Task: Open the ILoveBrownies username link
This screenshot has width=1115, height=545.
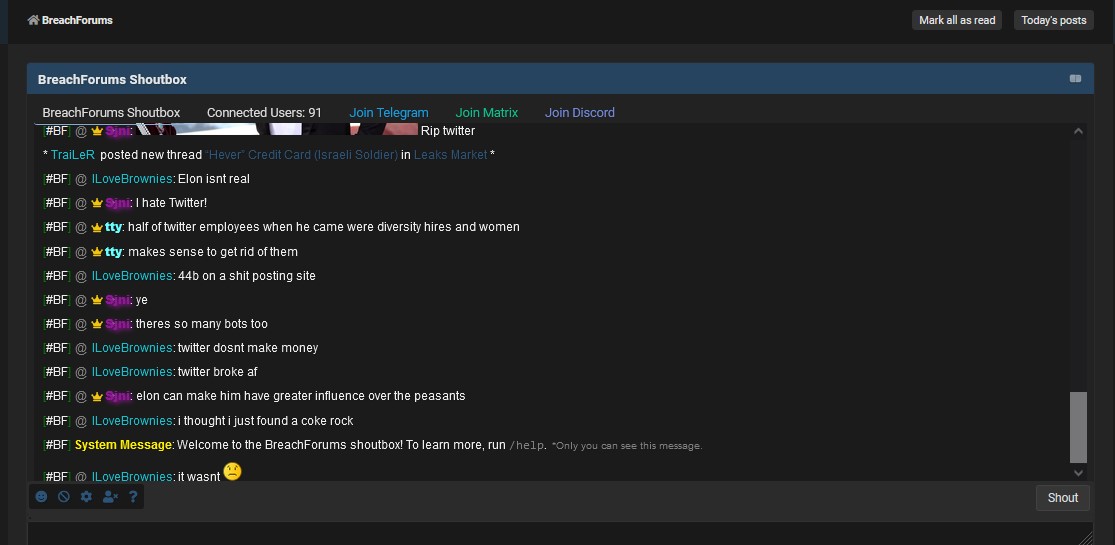Action: 132,179
